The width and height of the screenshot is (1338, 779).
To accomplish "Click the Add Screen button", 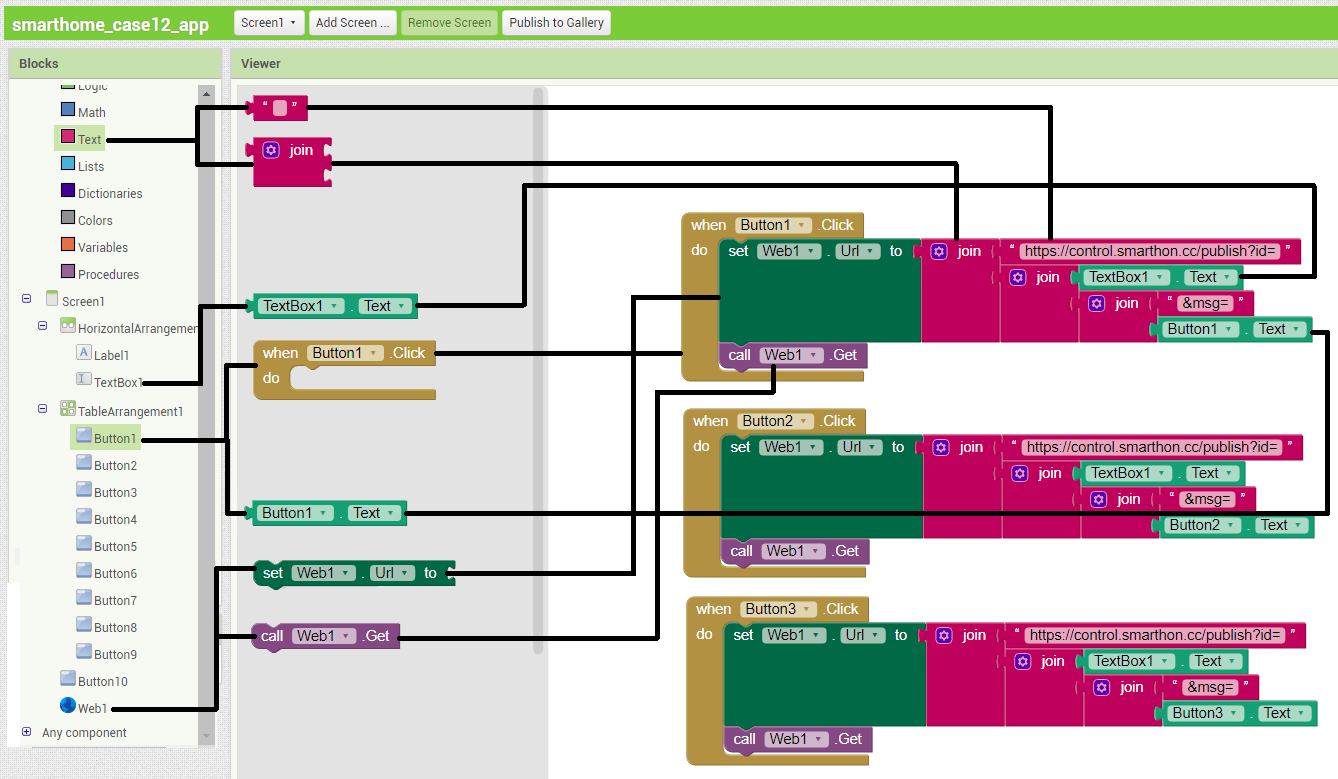I will [353, 22].
